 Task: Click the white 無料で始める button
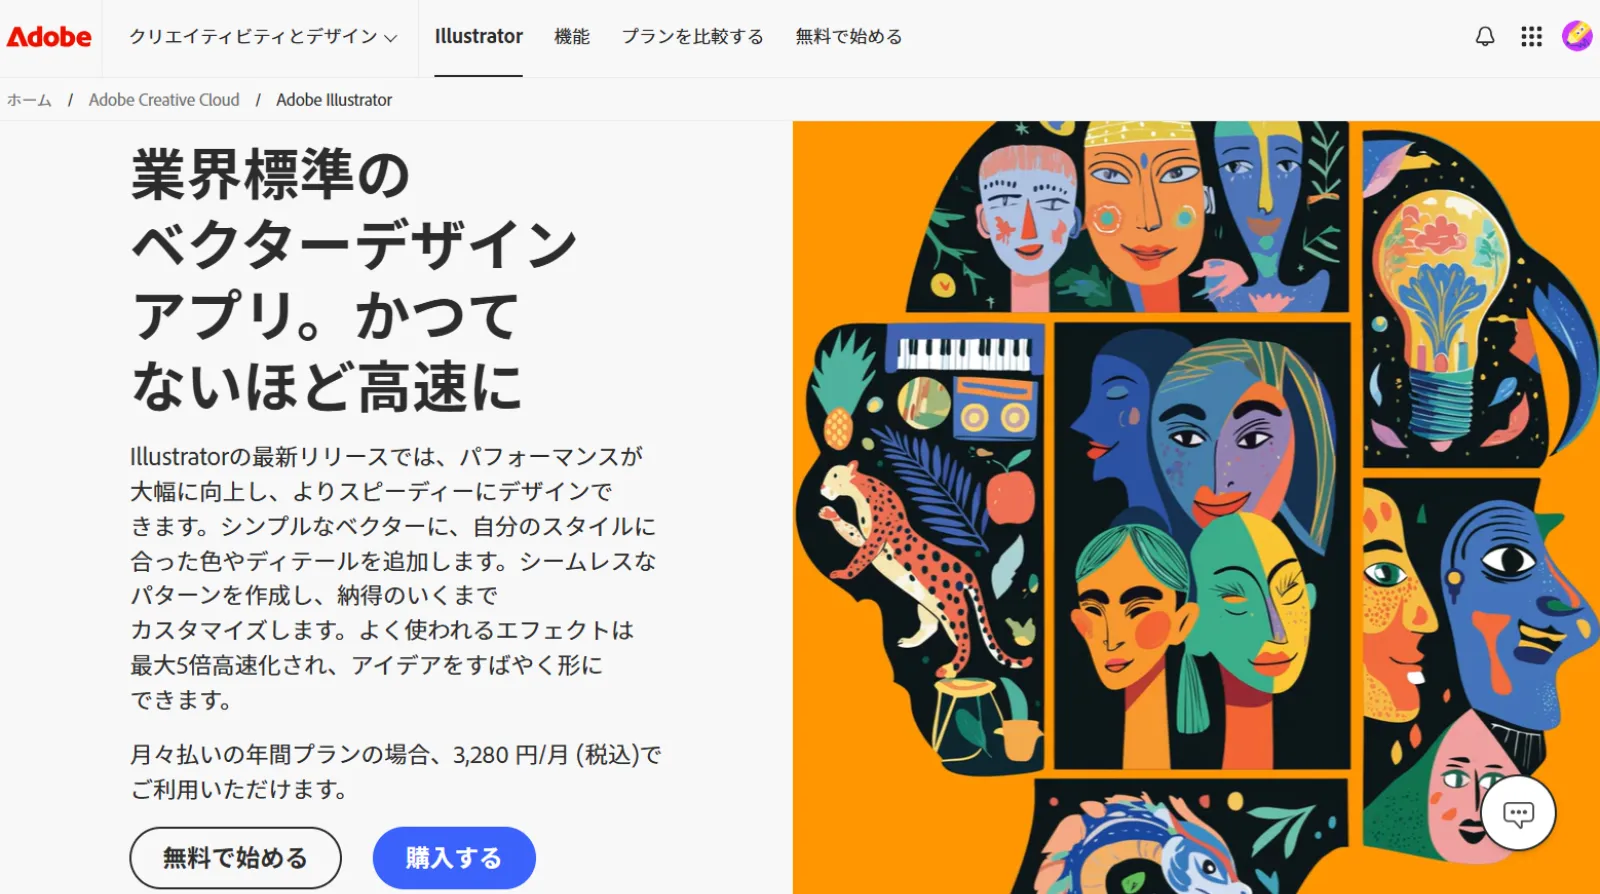235,858
